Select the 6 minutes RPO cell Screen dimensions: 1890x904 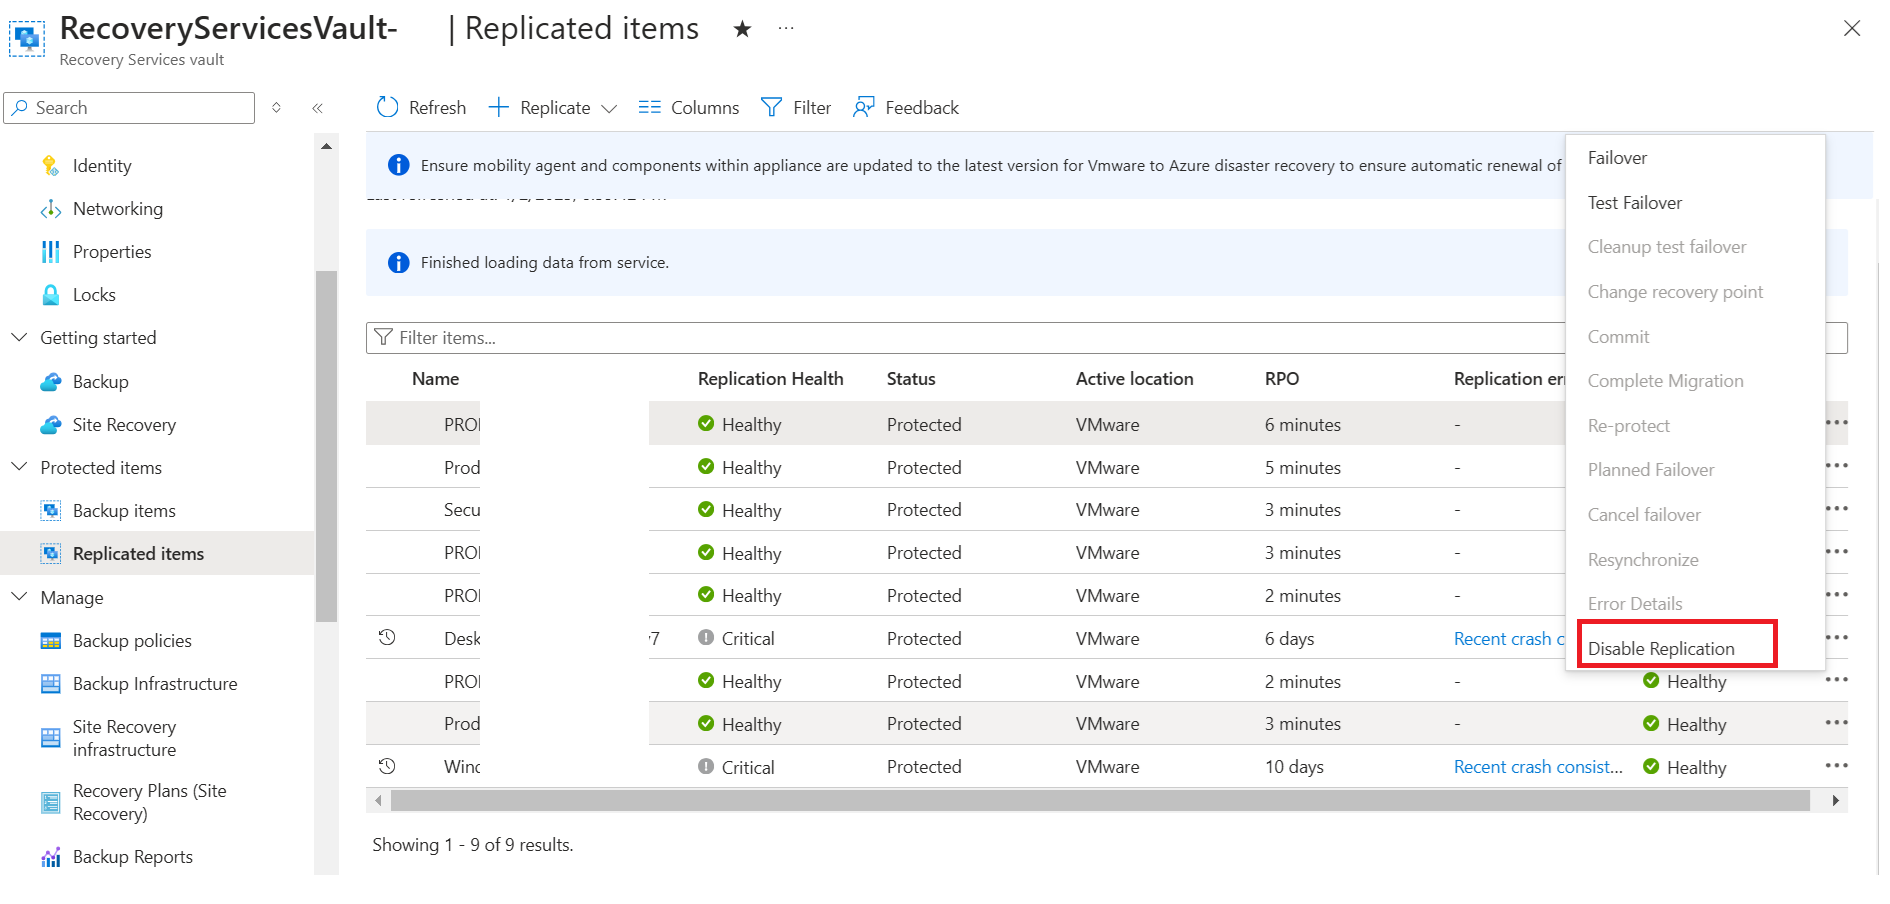(1303, 425)
